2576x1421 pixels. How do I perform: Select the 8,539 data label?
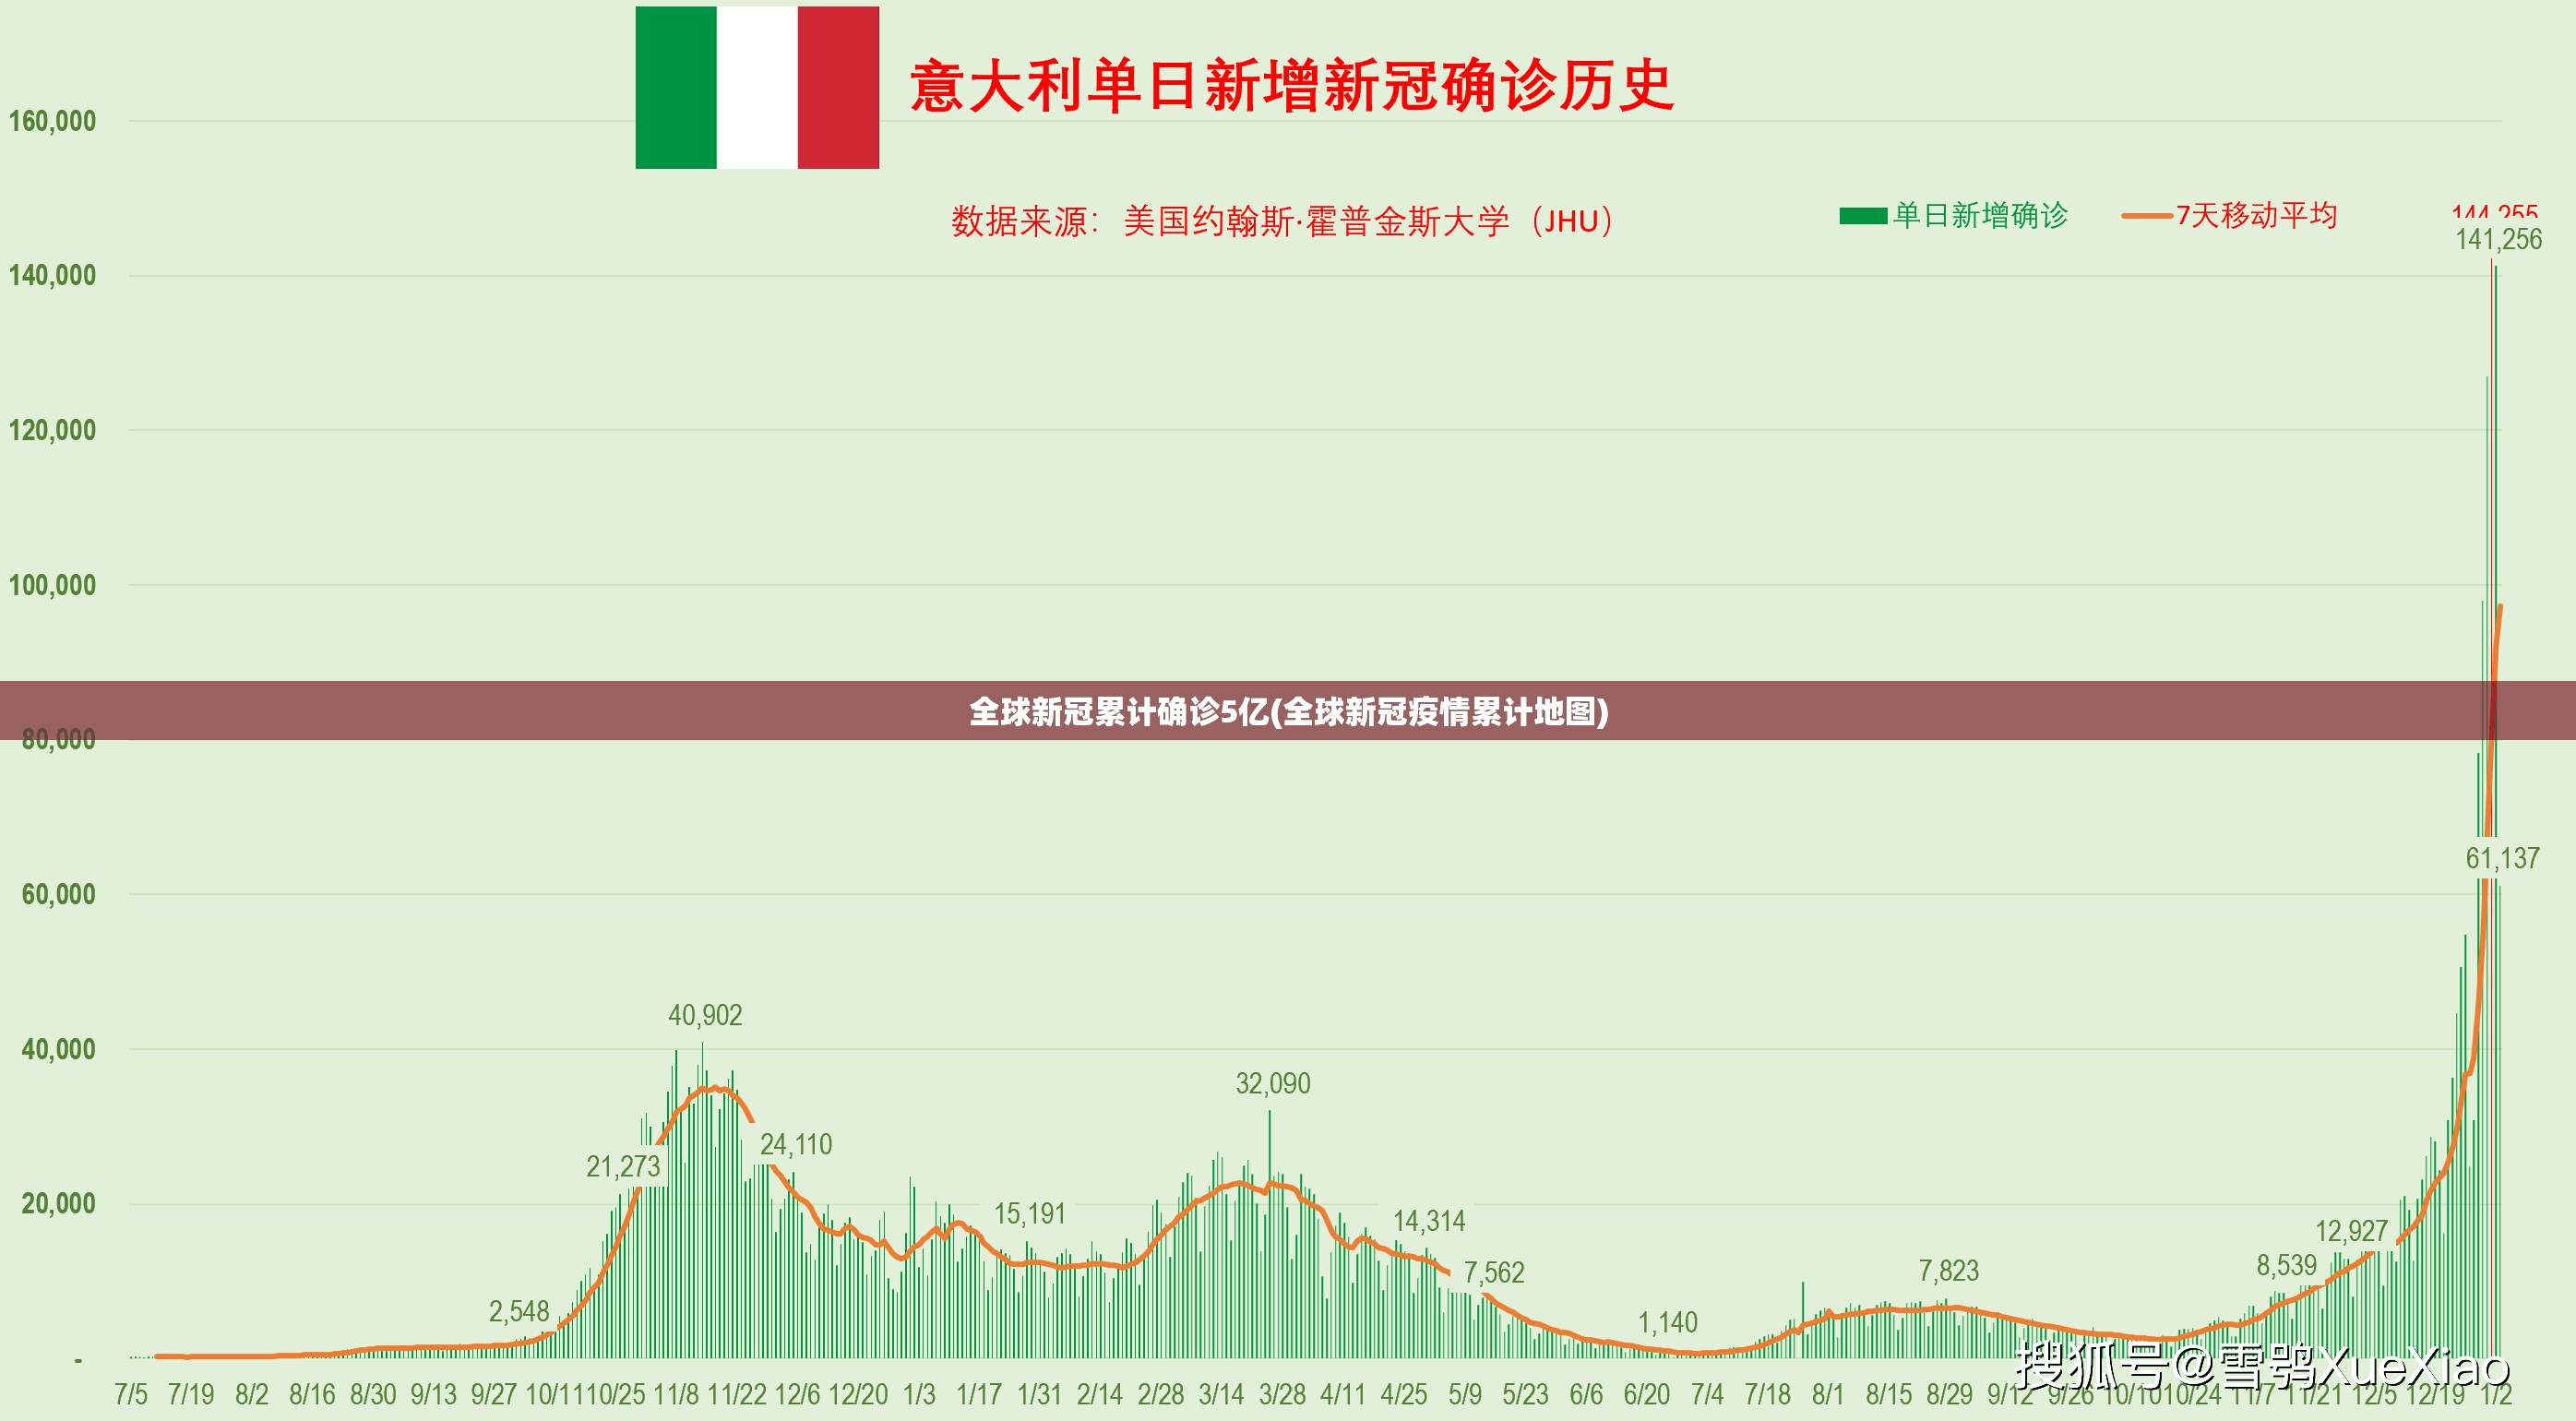(x=2286, y=1266)
